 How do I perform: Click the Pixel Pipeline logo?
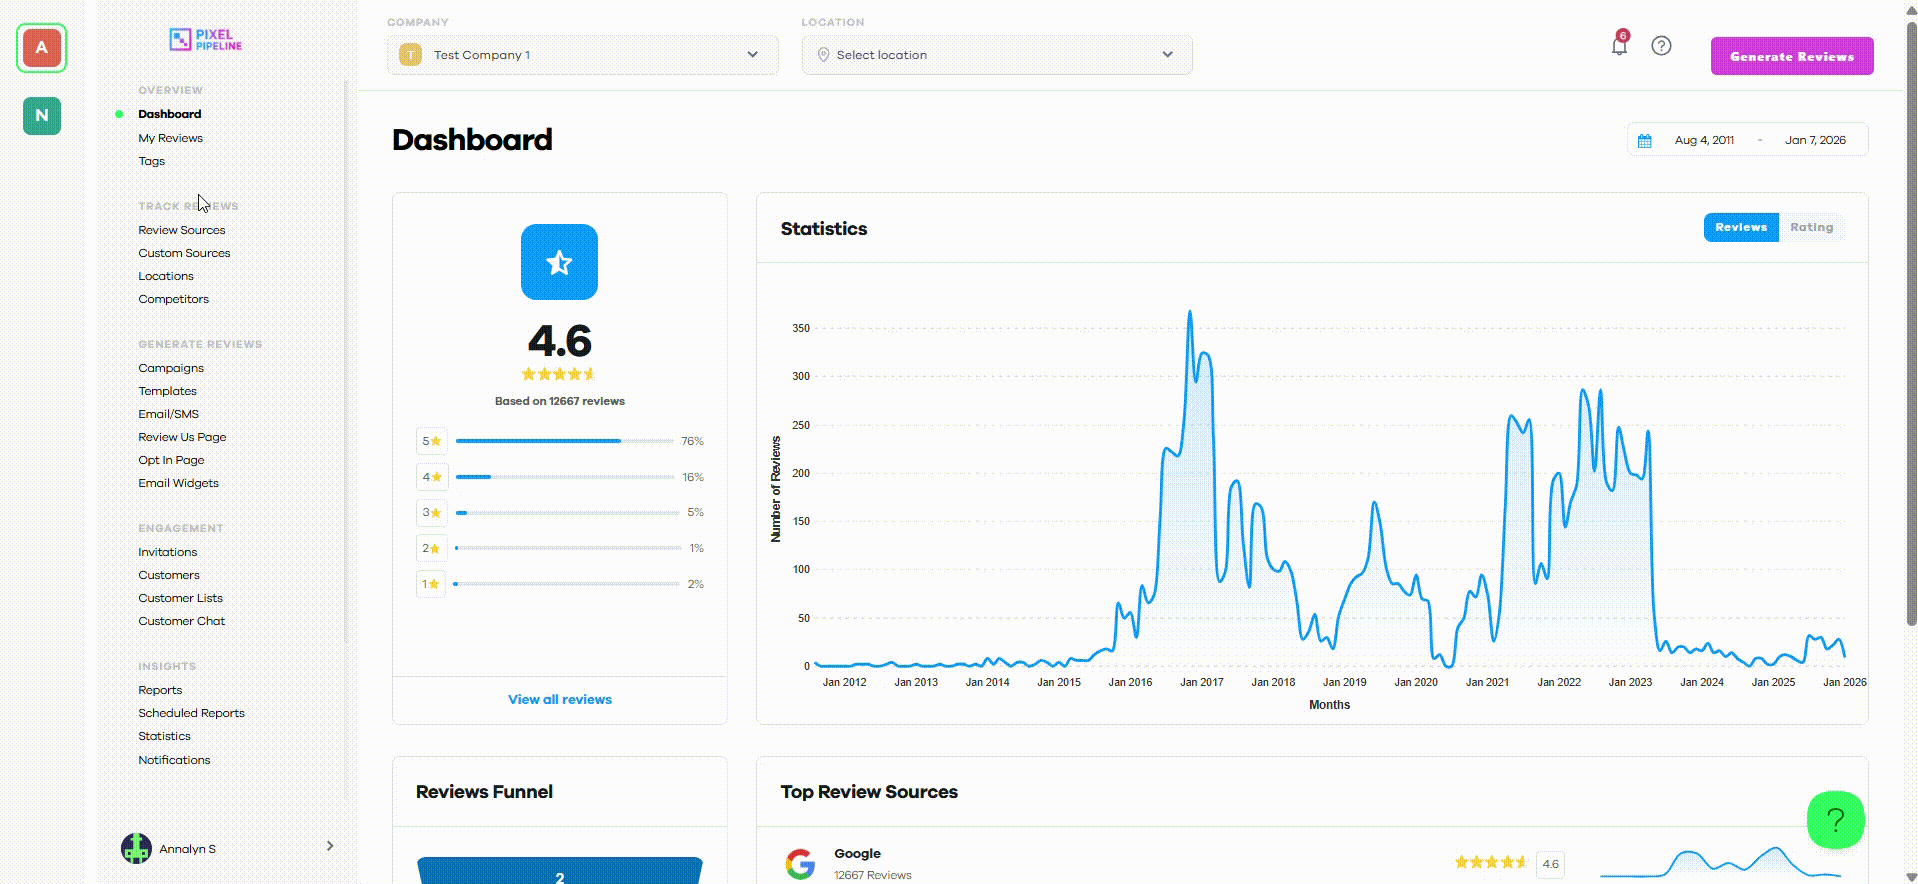point(205,40)
